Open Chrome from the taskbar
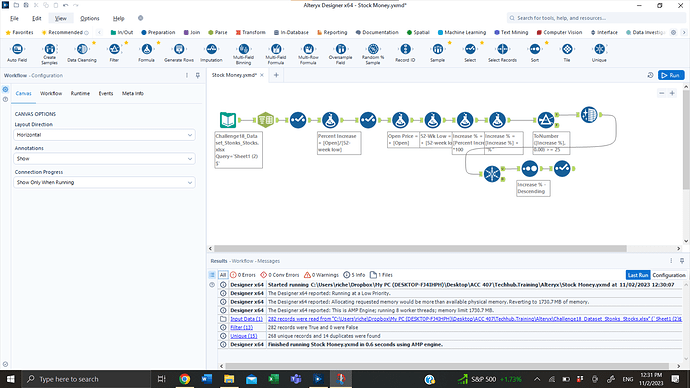The image size is (690, 388). (184, 379)
